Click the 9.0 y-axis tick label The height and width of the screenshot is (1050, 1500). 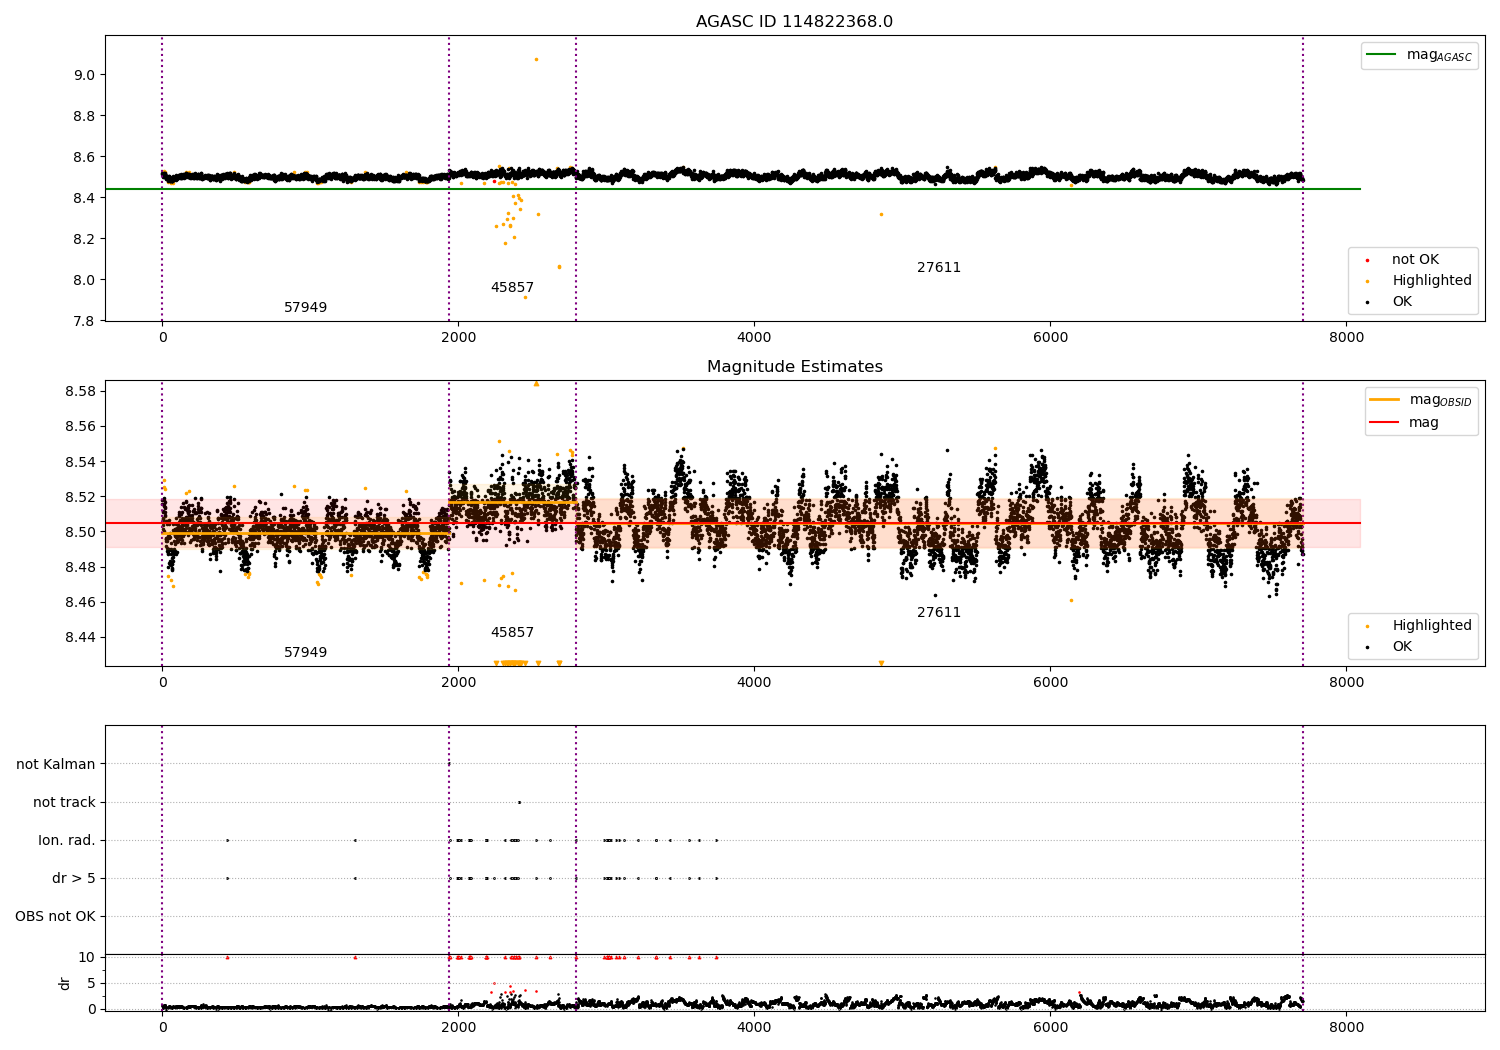coord(84,75)
